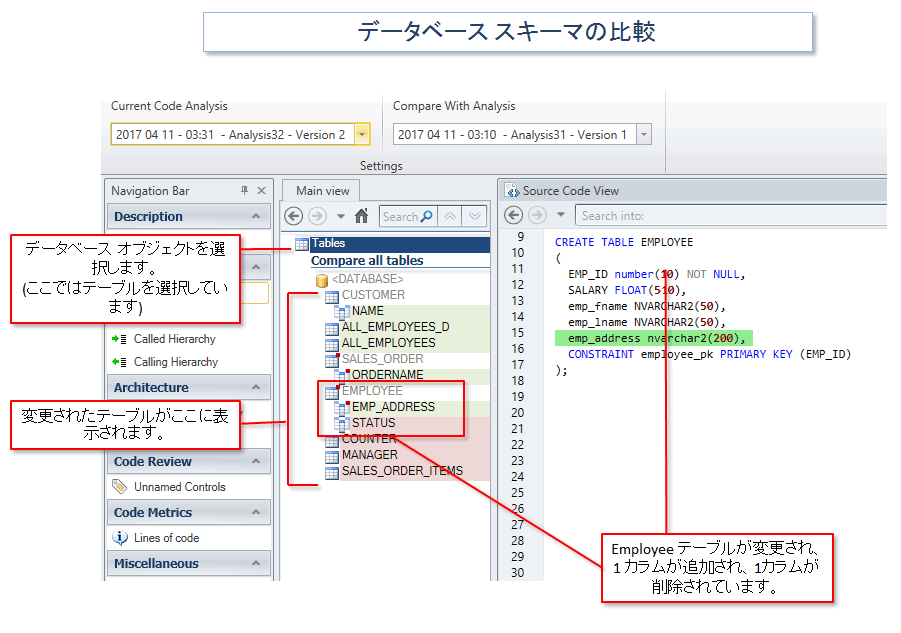Click the pin icon on Navigation Bar
The width and height of the screenshot is (901, 633).
[244, 191]
